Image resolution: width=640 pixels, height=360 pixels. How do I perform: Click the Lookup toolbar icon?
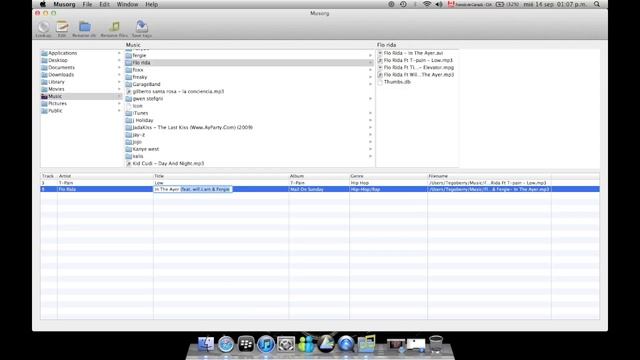click(43, 27)
